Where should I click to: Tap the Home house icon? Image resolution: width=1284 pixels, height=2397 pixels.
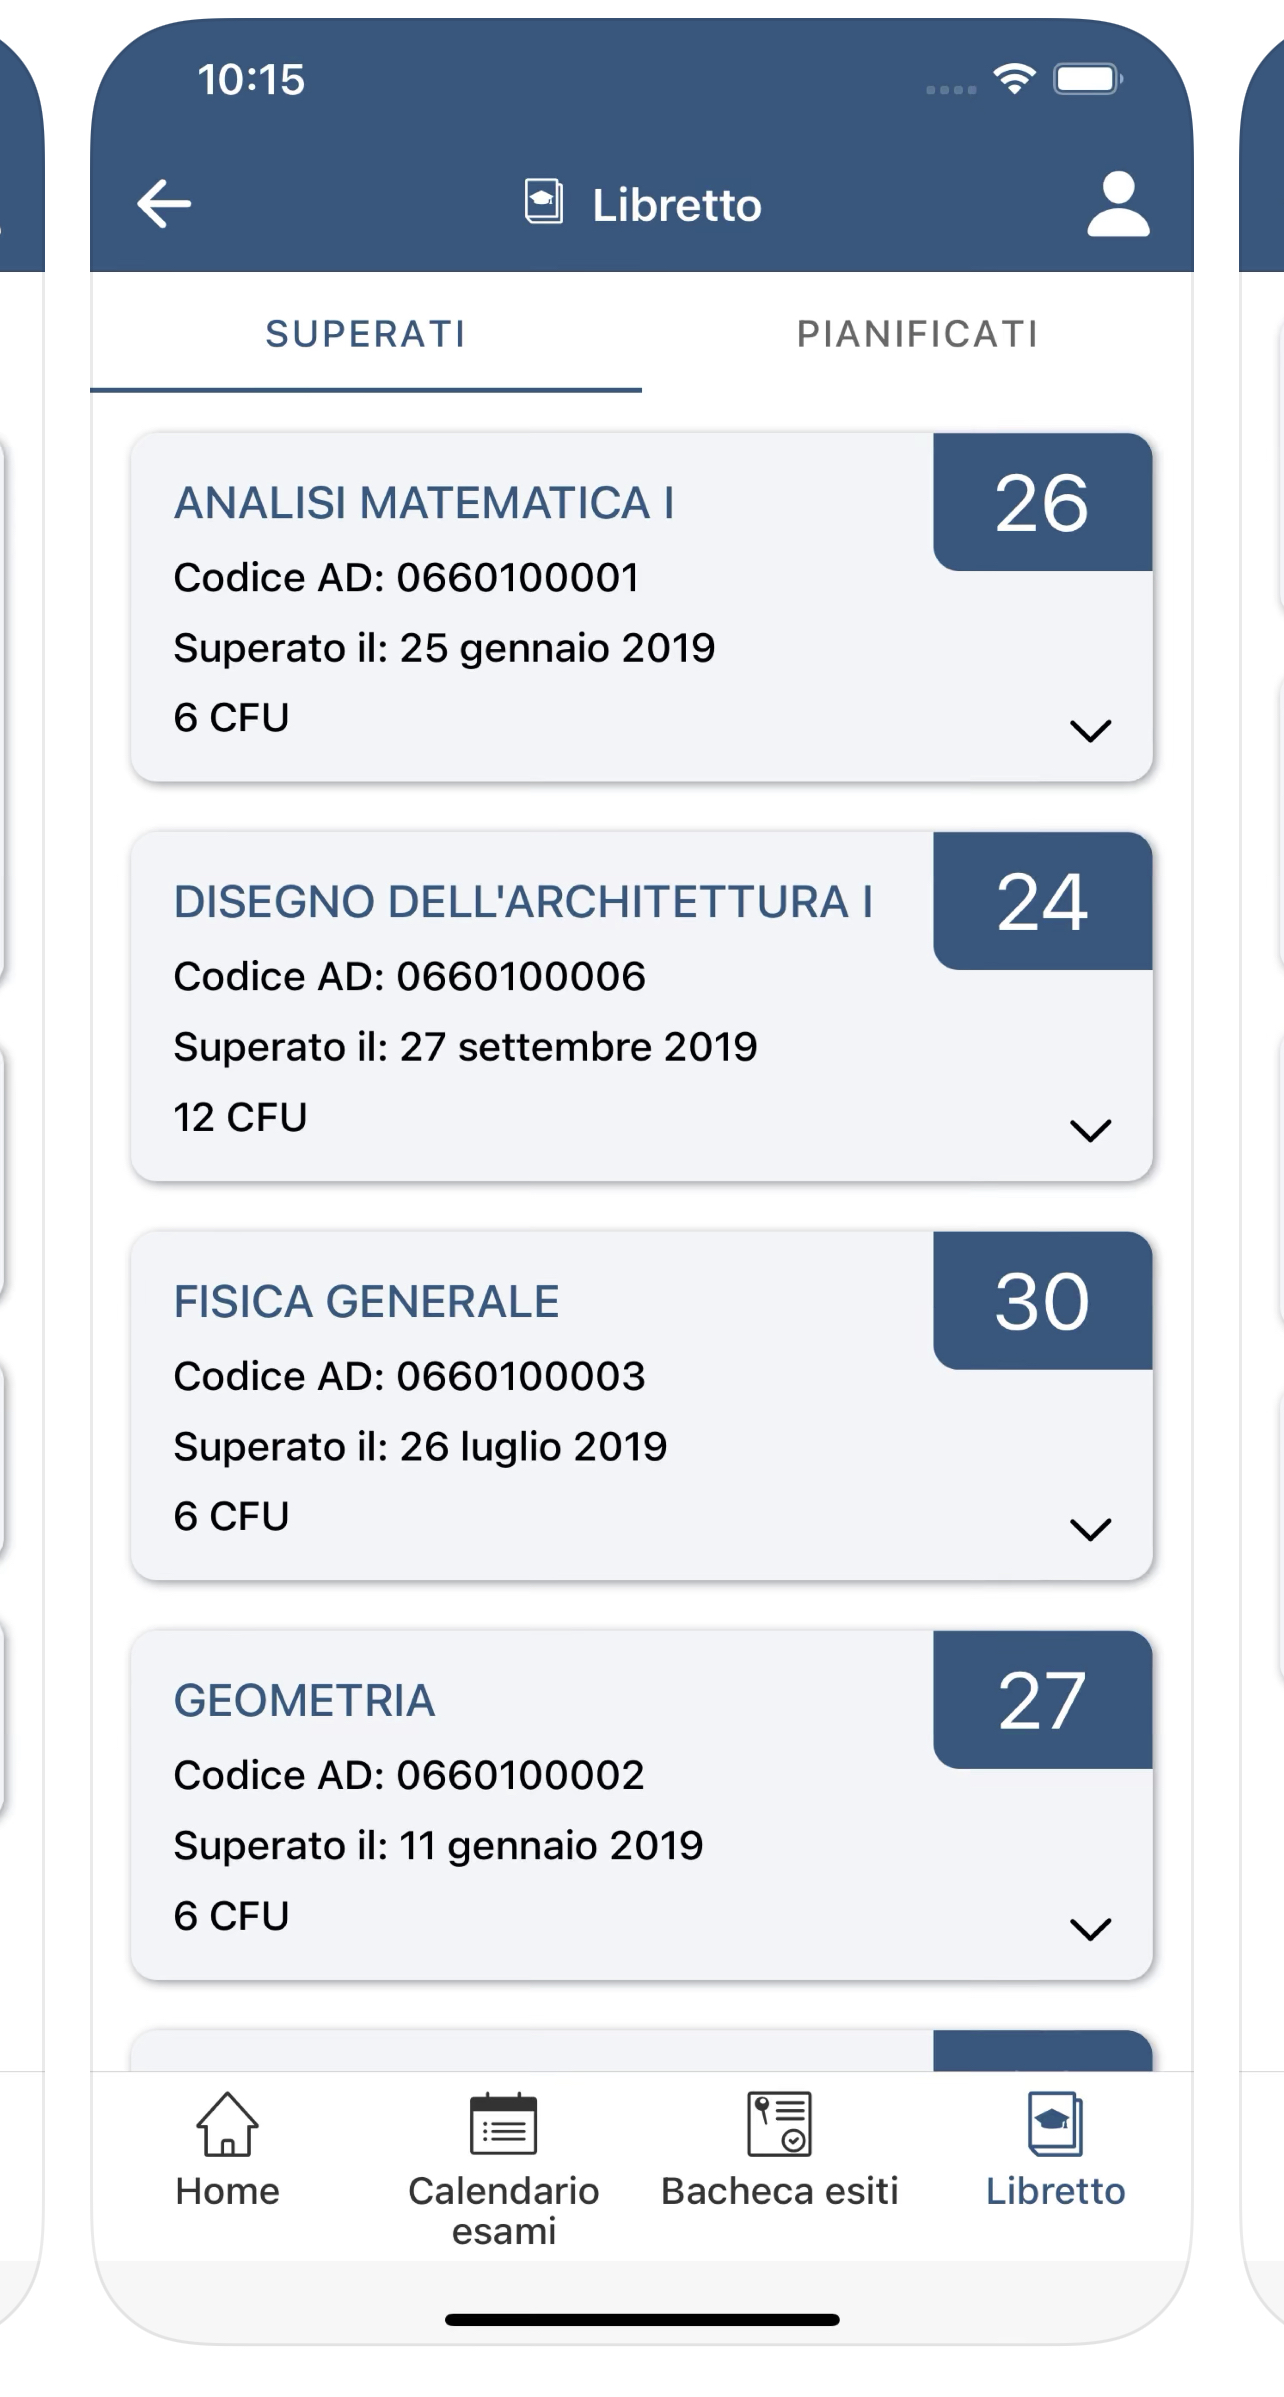(228, 2124)
